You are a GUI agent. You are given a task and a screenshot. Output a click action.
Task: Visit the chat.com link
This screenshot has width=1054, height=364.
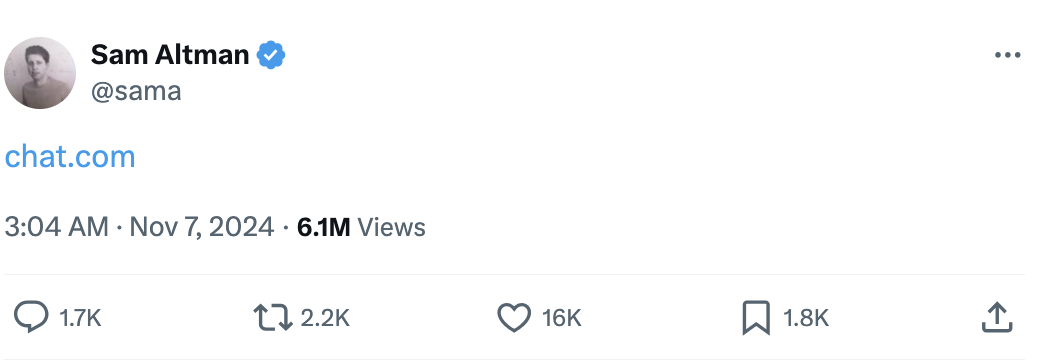click(x=70, y=156)
